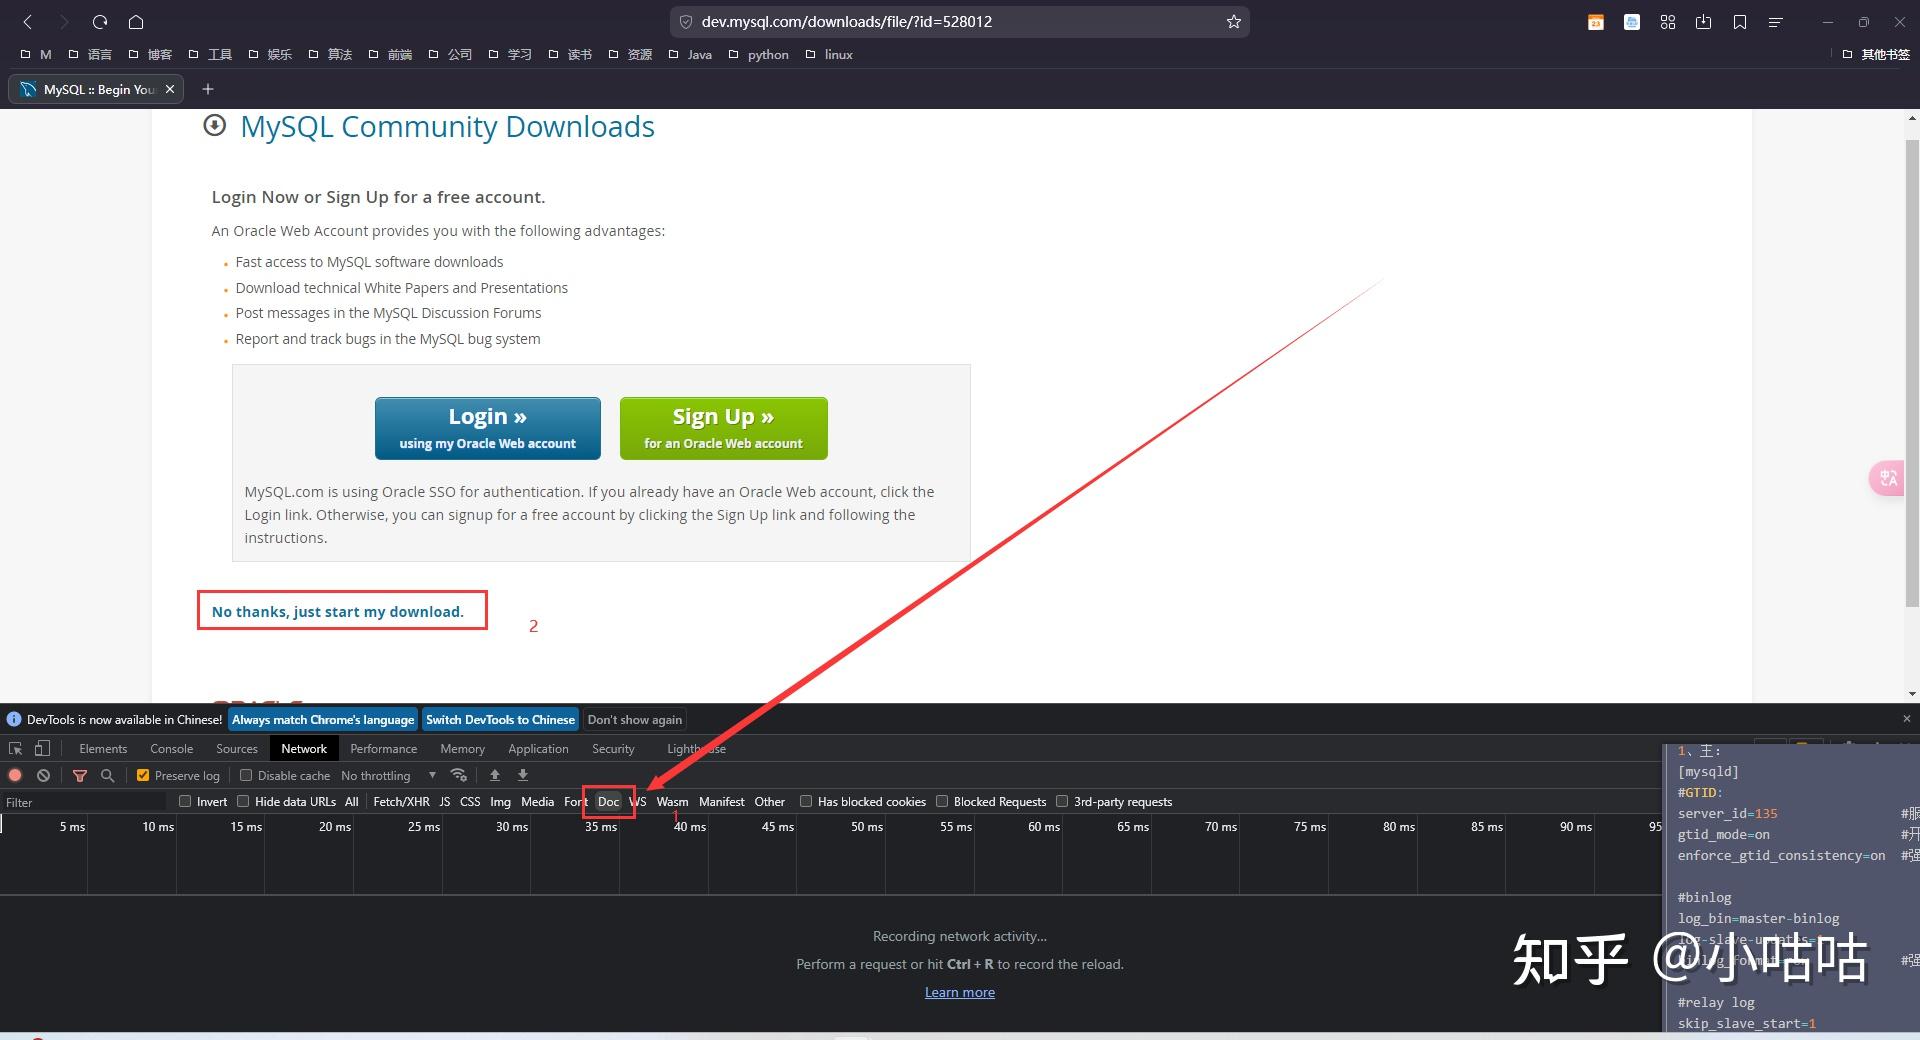Export HAR file download arrow
The width and height of the screenshot is (1920, 1040).
click(522, 775)
